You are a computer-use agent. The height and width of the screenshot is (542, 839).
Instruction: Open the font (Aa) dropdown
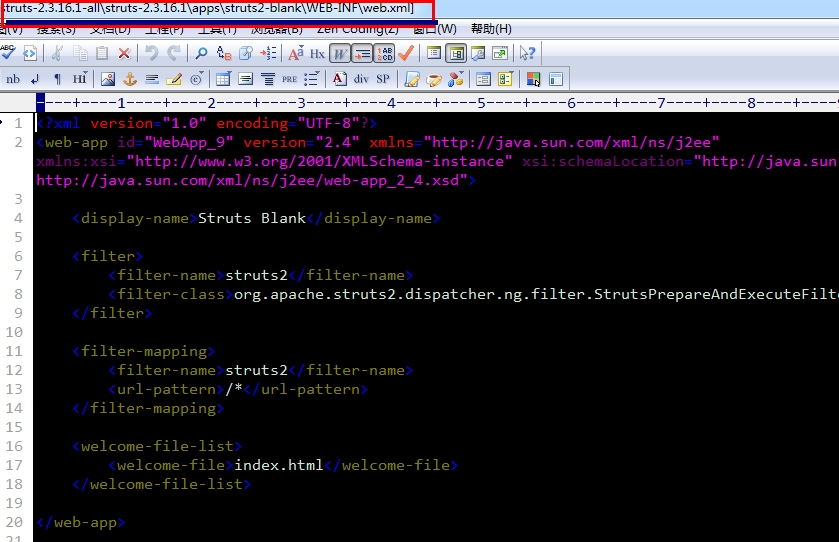coord(295,53)
